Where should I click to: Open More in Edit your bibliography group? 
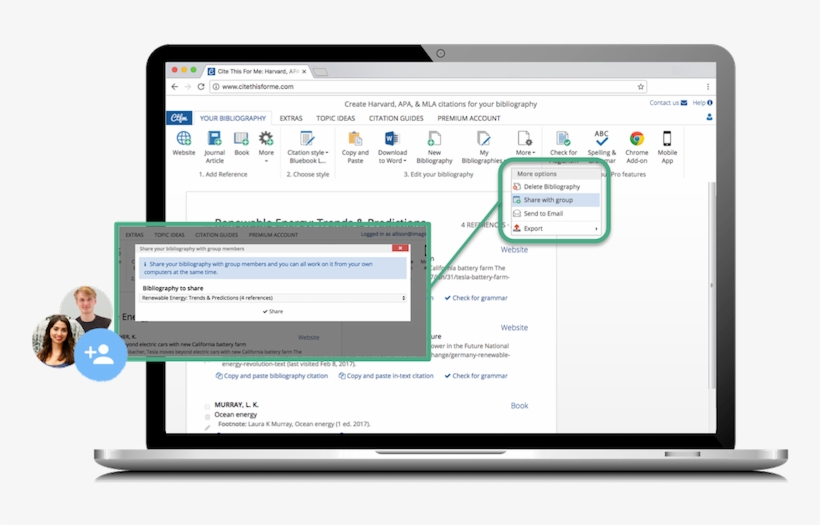coord(525,143)
